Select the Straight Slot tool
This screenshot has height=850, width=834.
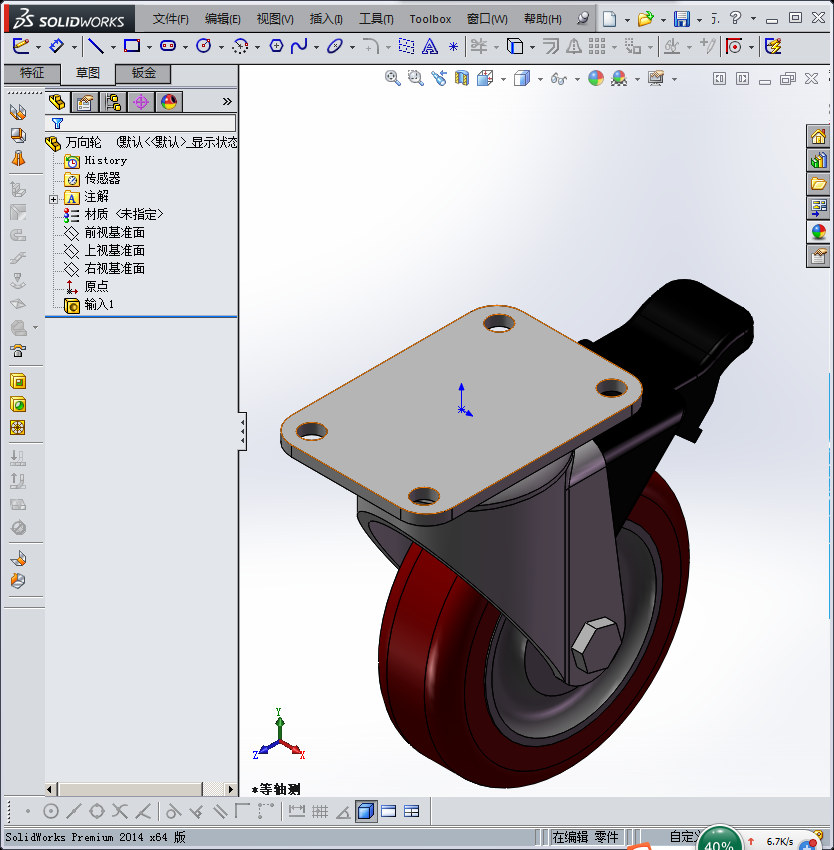(x=168, y=46)
